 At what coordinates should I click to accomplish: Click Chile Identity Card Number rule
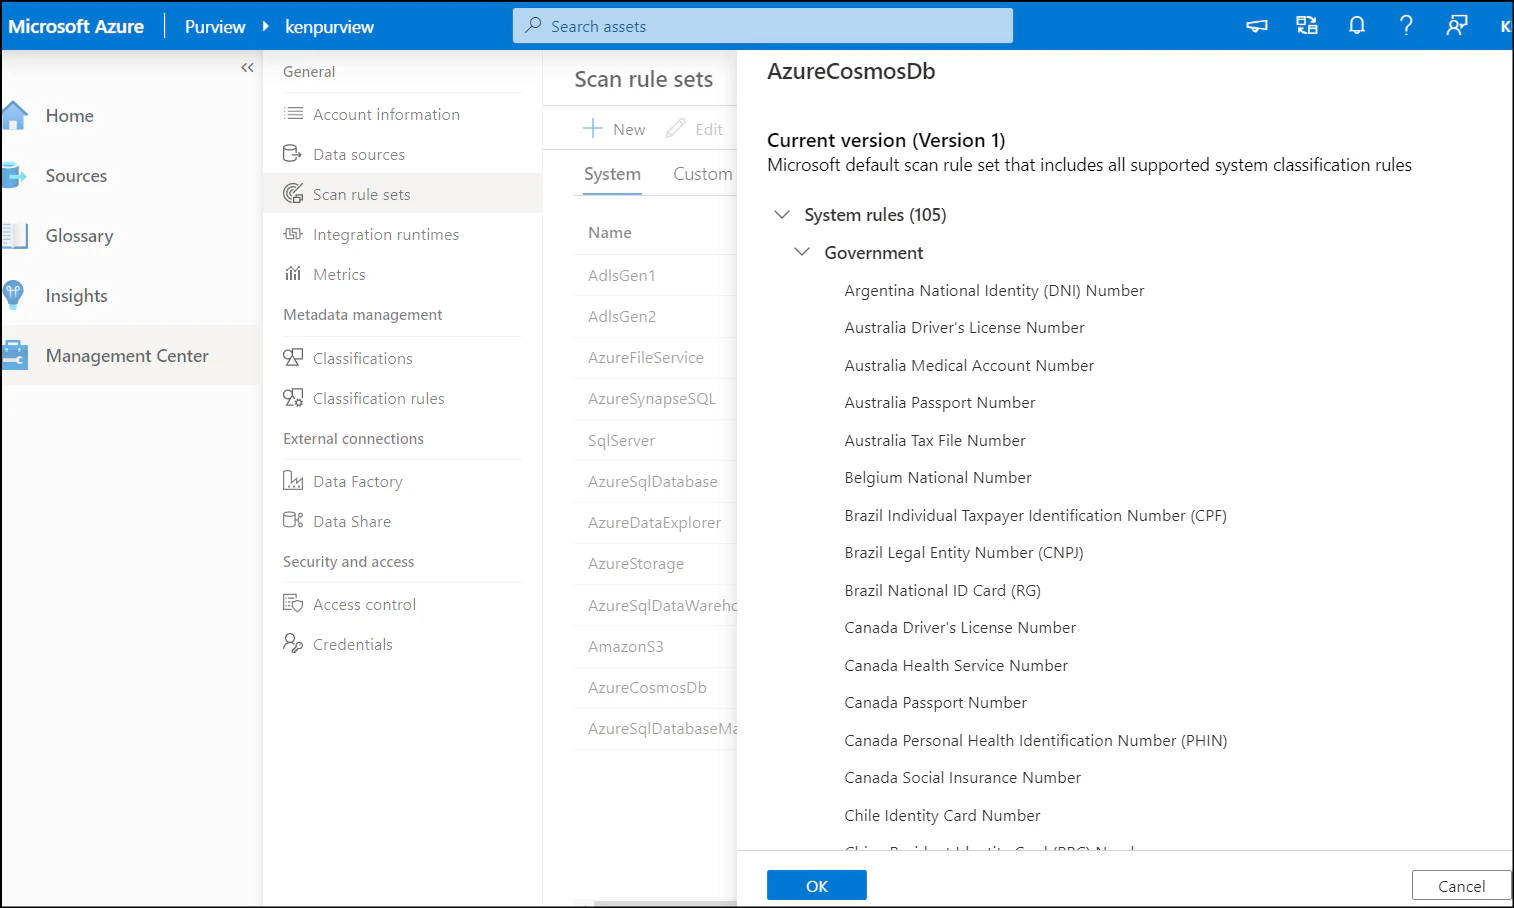942,815
